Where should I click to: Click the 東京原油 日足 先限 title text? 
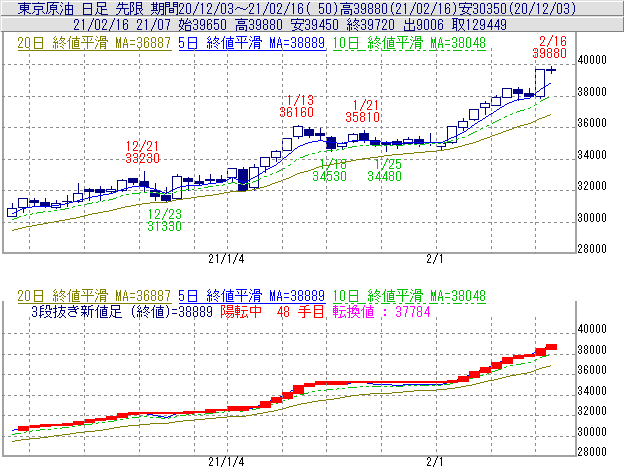pos(83,8)
